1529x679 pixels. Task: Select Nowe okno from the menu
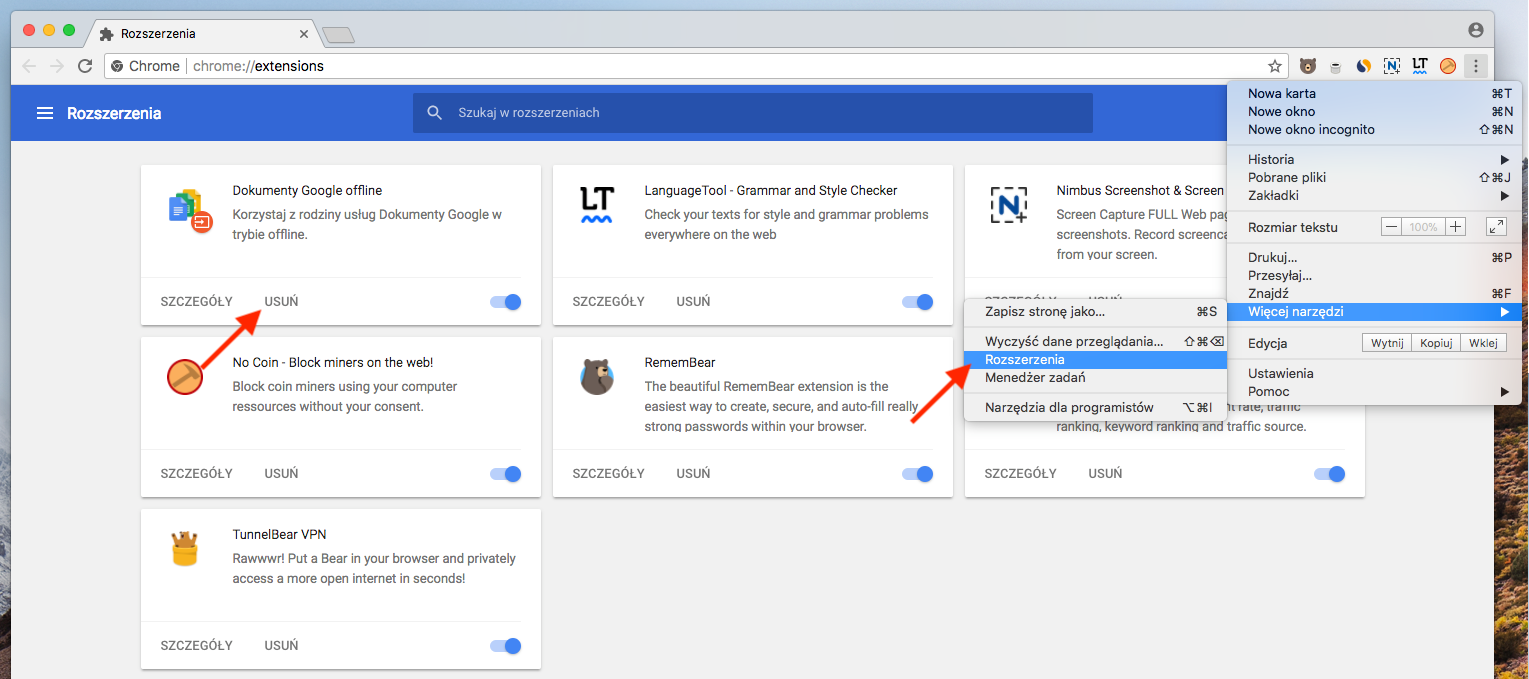pyautogui.click(x=1375, y=111)
